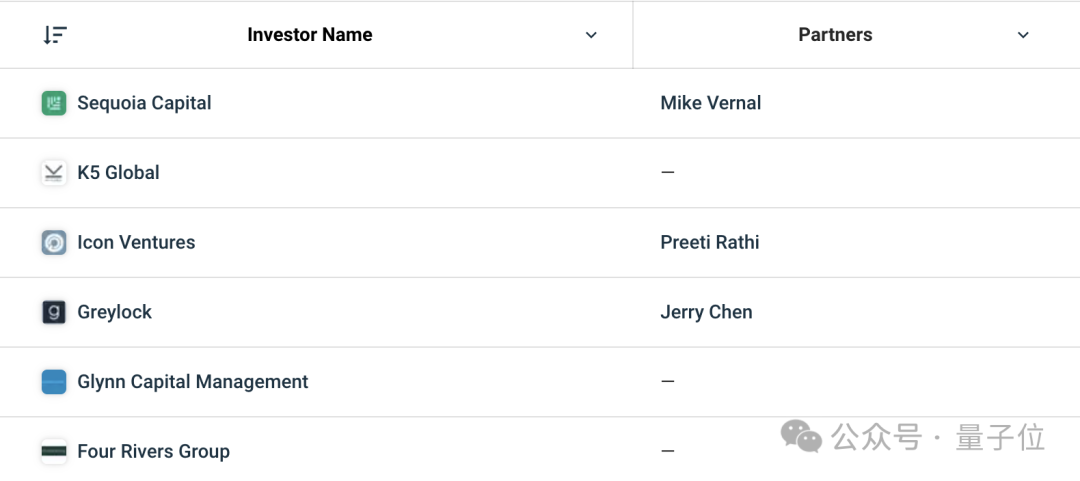Screen dimensions: 1080x481
Task: Open the Four Rivers Group link
Action: click(x=154, y=451)
